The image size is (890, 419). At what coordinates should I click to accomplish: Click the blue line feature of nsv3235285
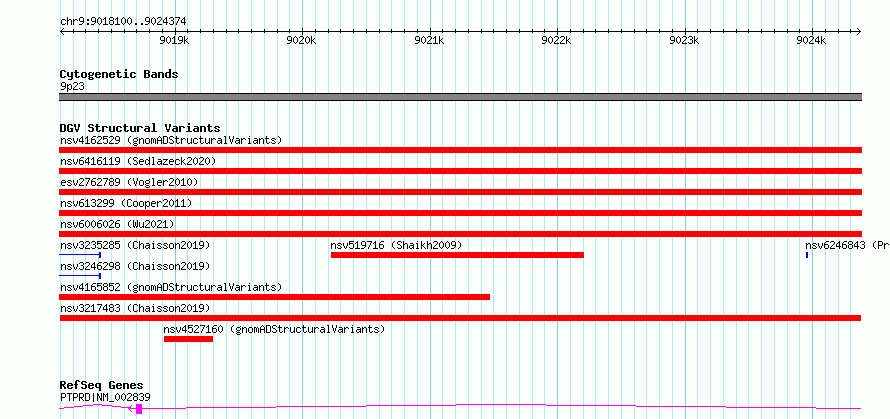pos(80,255)
